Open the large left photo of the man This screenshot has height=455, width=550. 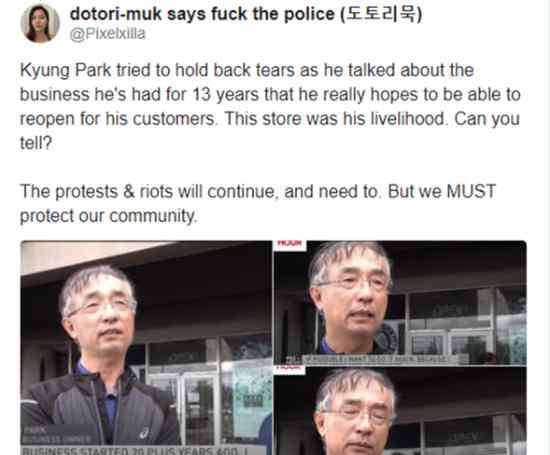pos(146,348)
